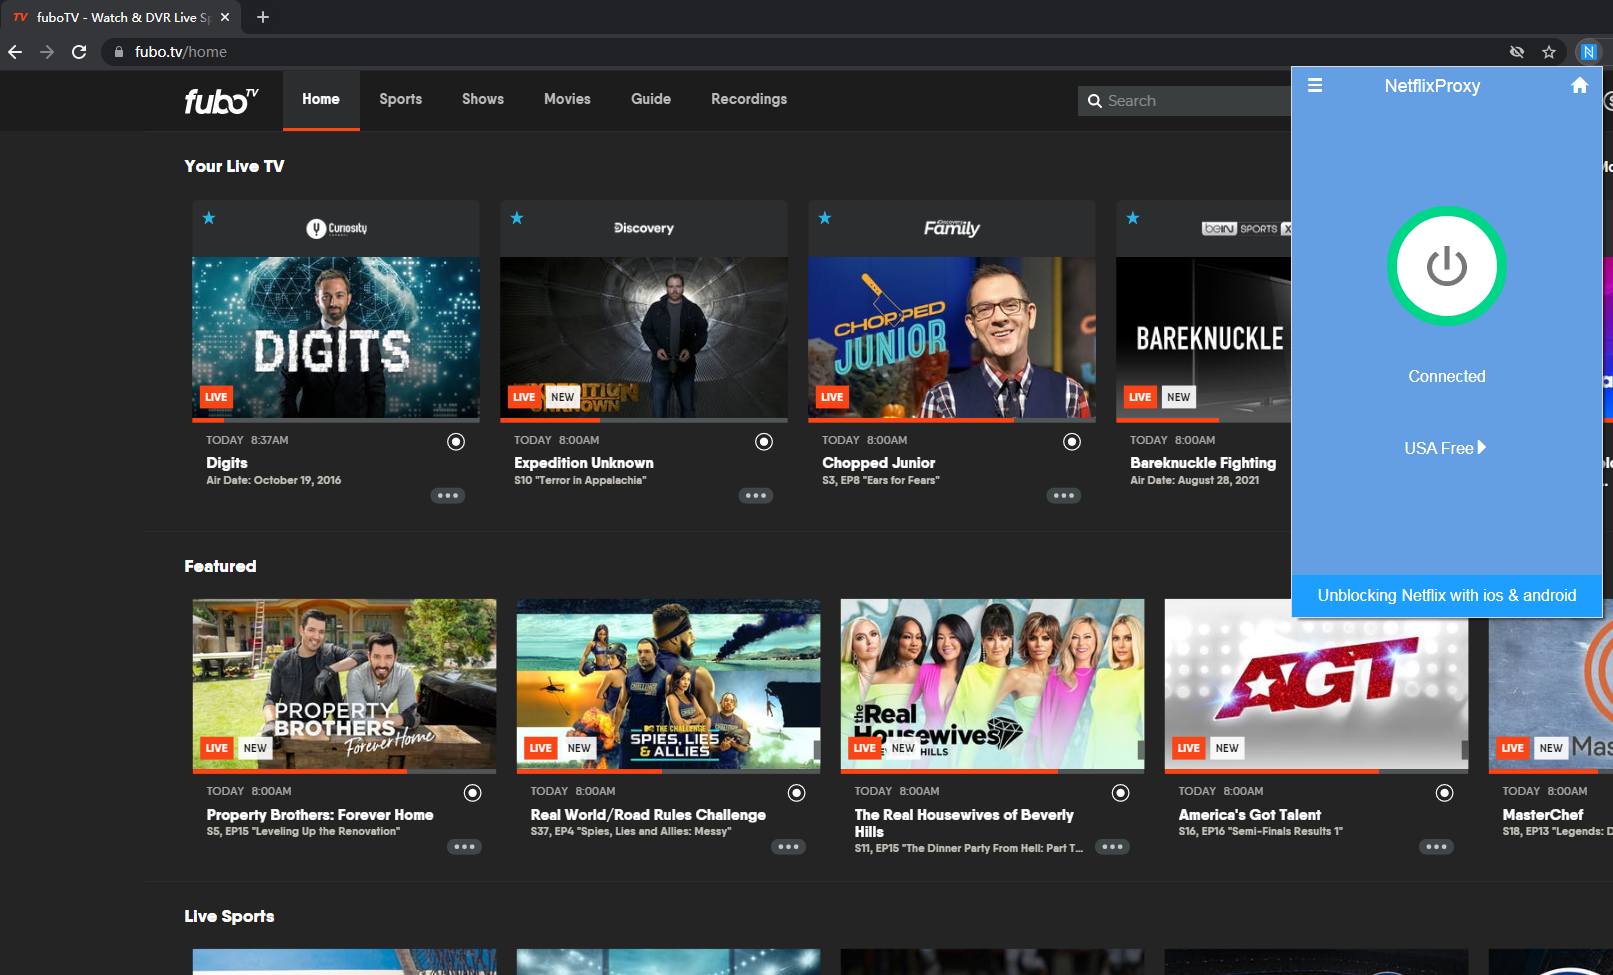Click the beIN Sports channel logo
This screenshot has height=975, width=1613.
click(x=1246, y=229)
